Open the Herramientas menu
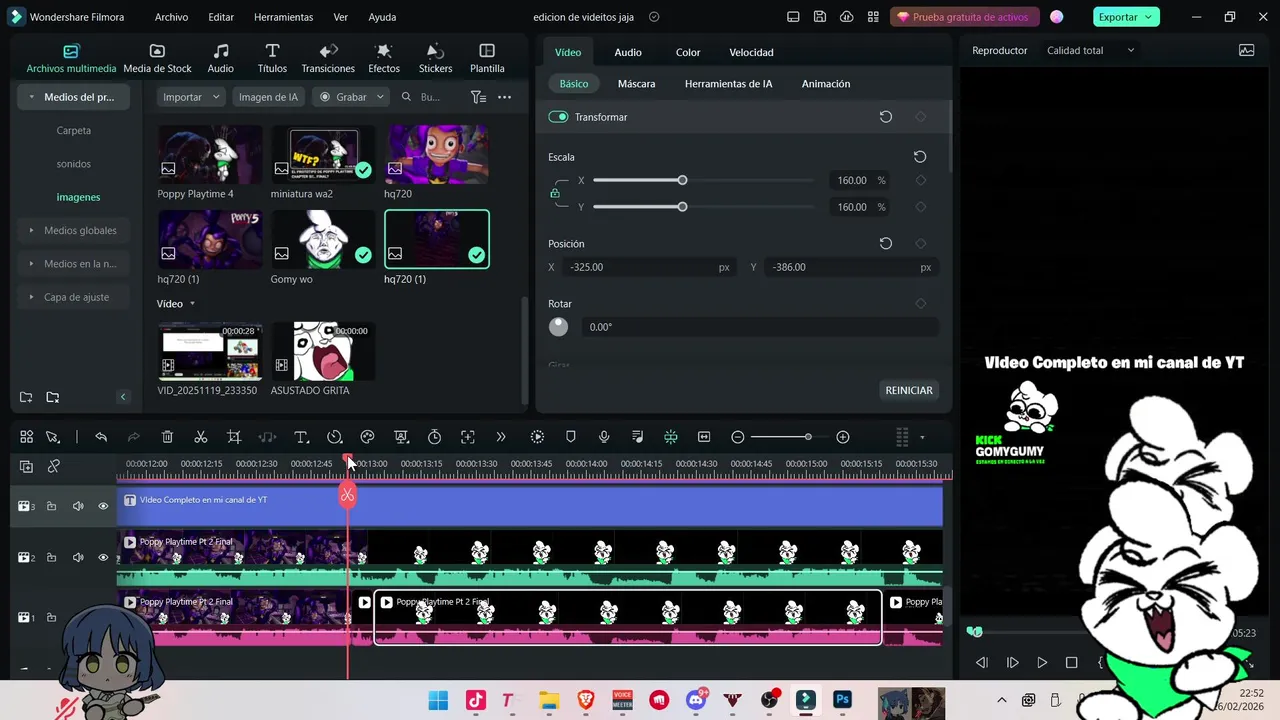Image resolution: width=1280 pixels, height=720 pixels. tap(283, 17)
